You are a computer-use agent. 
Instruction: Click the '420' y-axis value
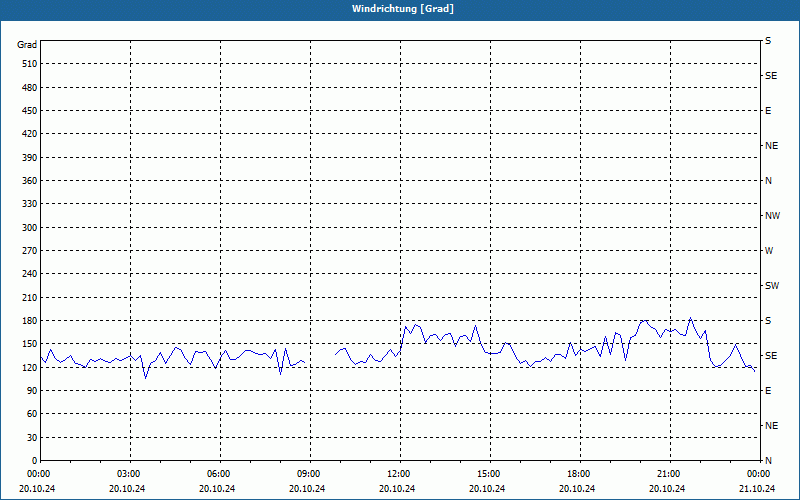click(x=30, y=134)
